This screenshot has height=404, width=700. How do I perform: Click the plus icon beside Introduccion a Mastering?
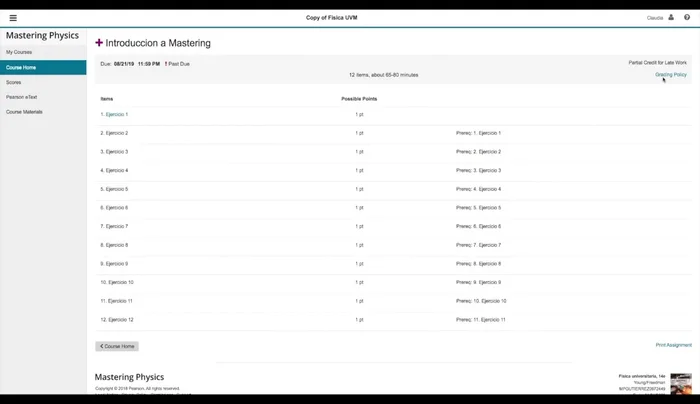point(99,43)
